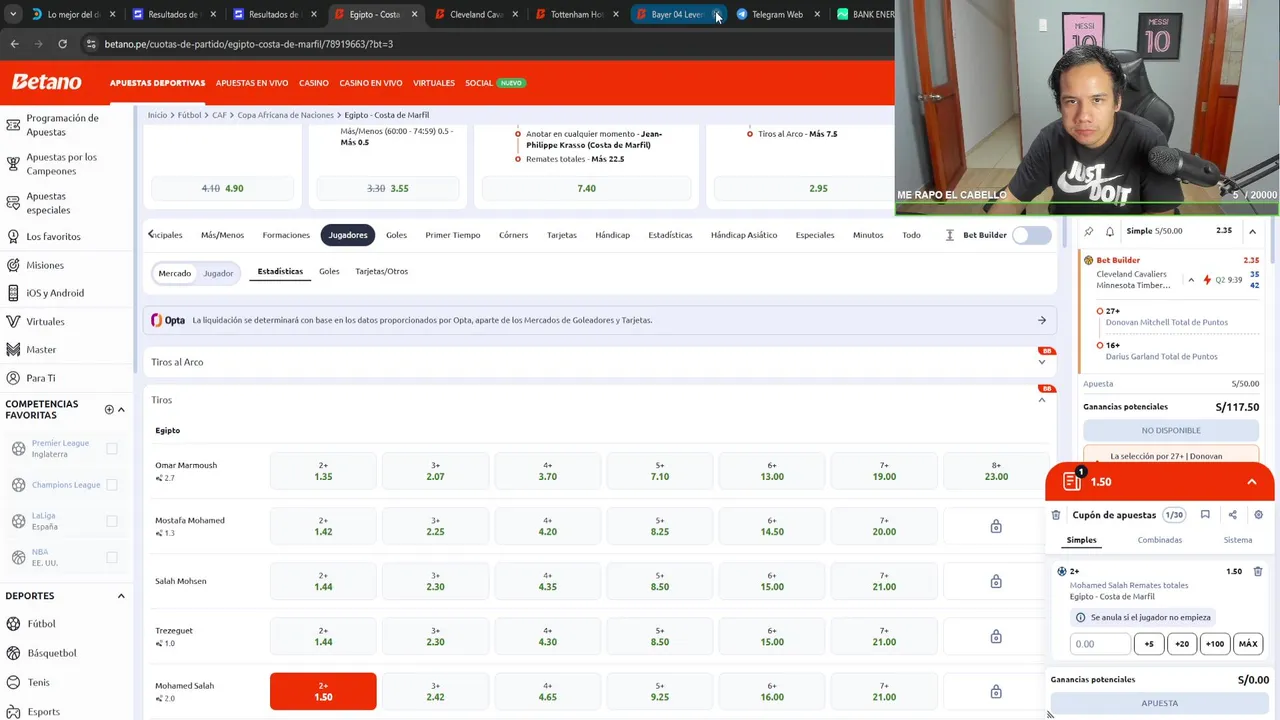Add +20 to the stake
The image size is (1280, 720).
point(1182,644)
